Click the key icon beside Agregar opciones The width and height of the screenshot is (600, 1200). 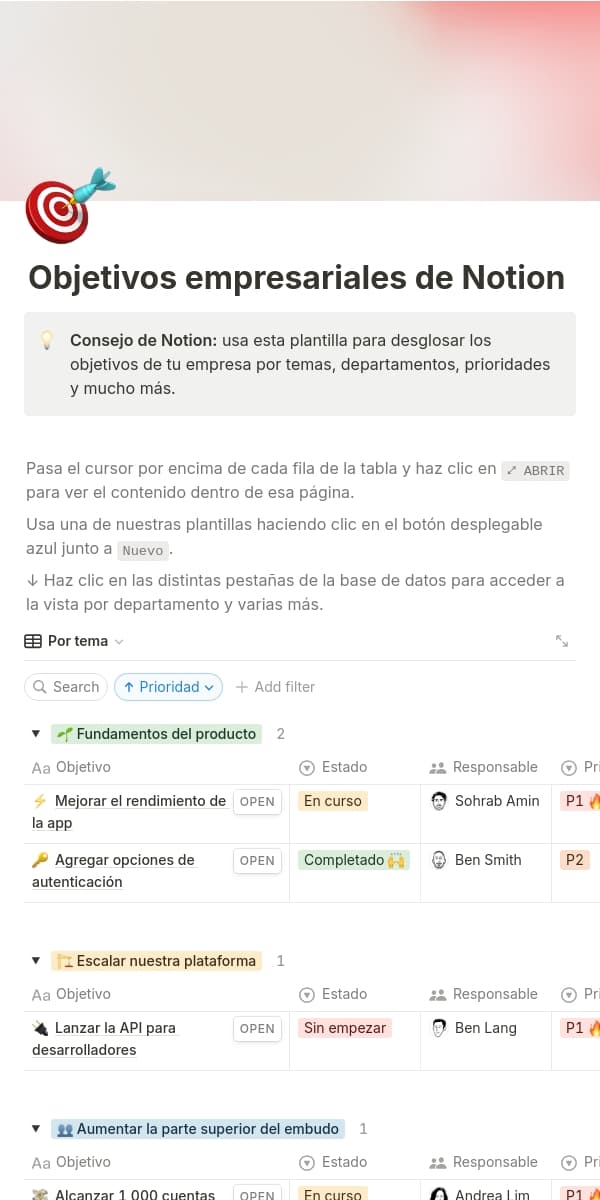tap(40, 860)
